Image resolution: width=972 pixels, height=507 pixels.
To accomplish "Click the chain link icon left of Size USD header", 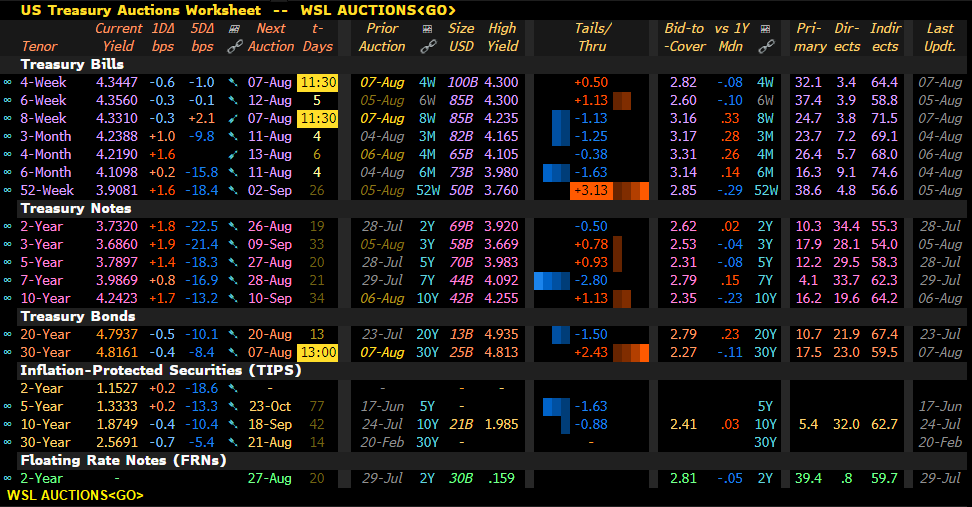I will [428, 46].
